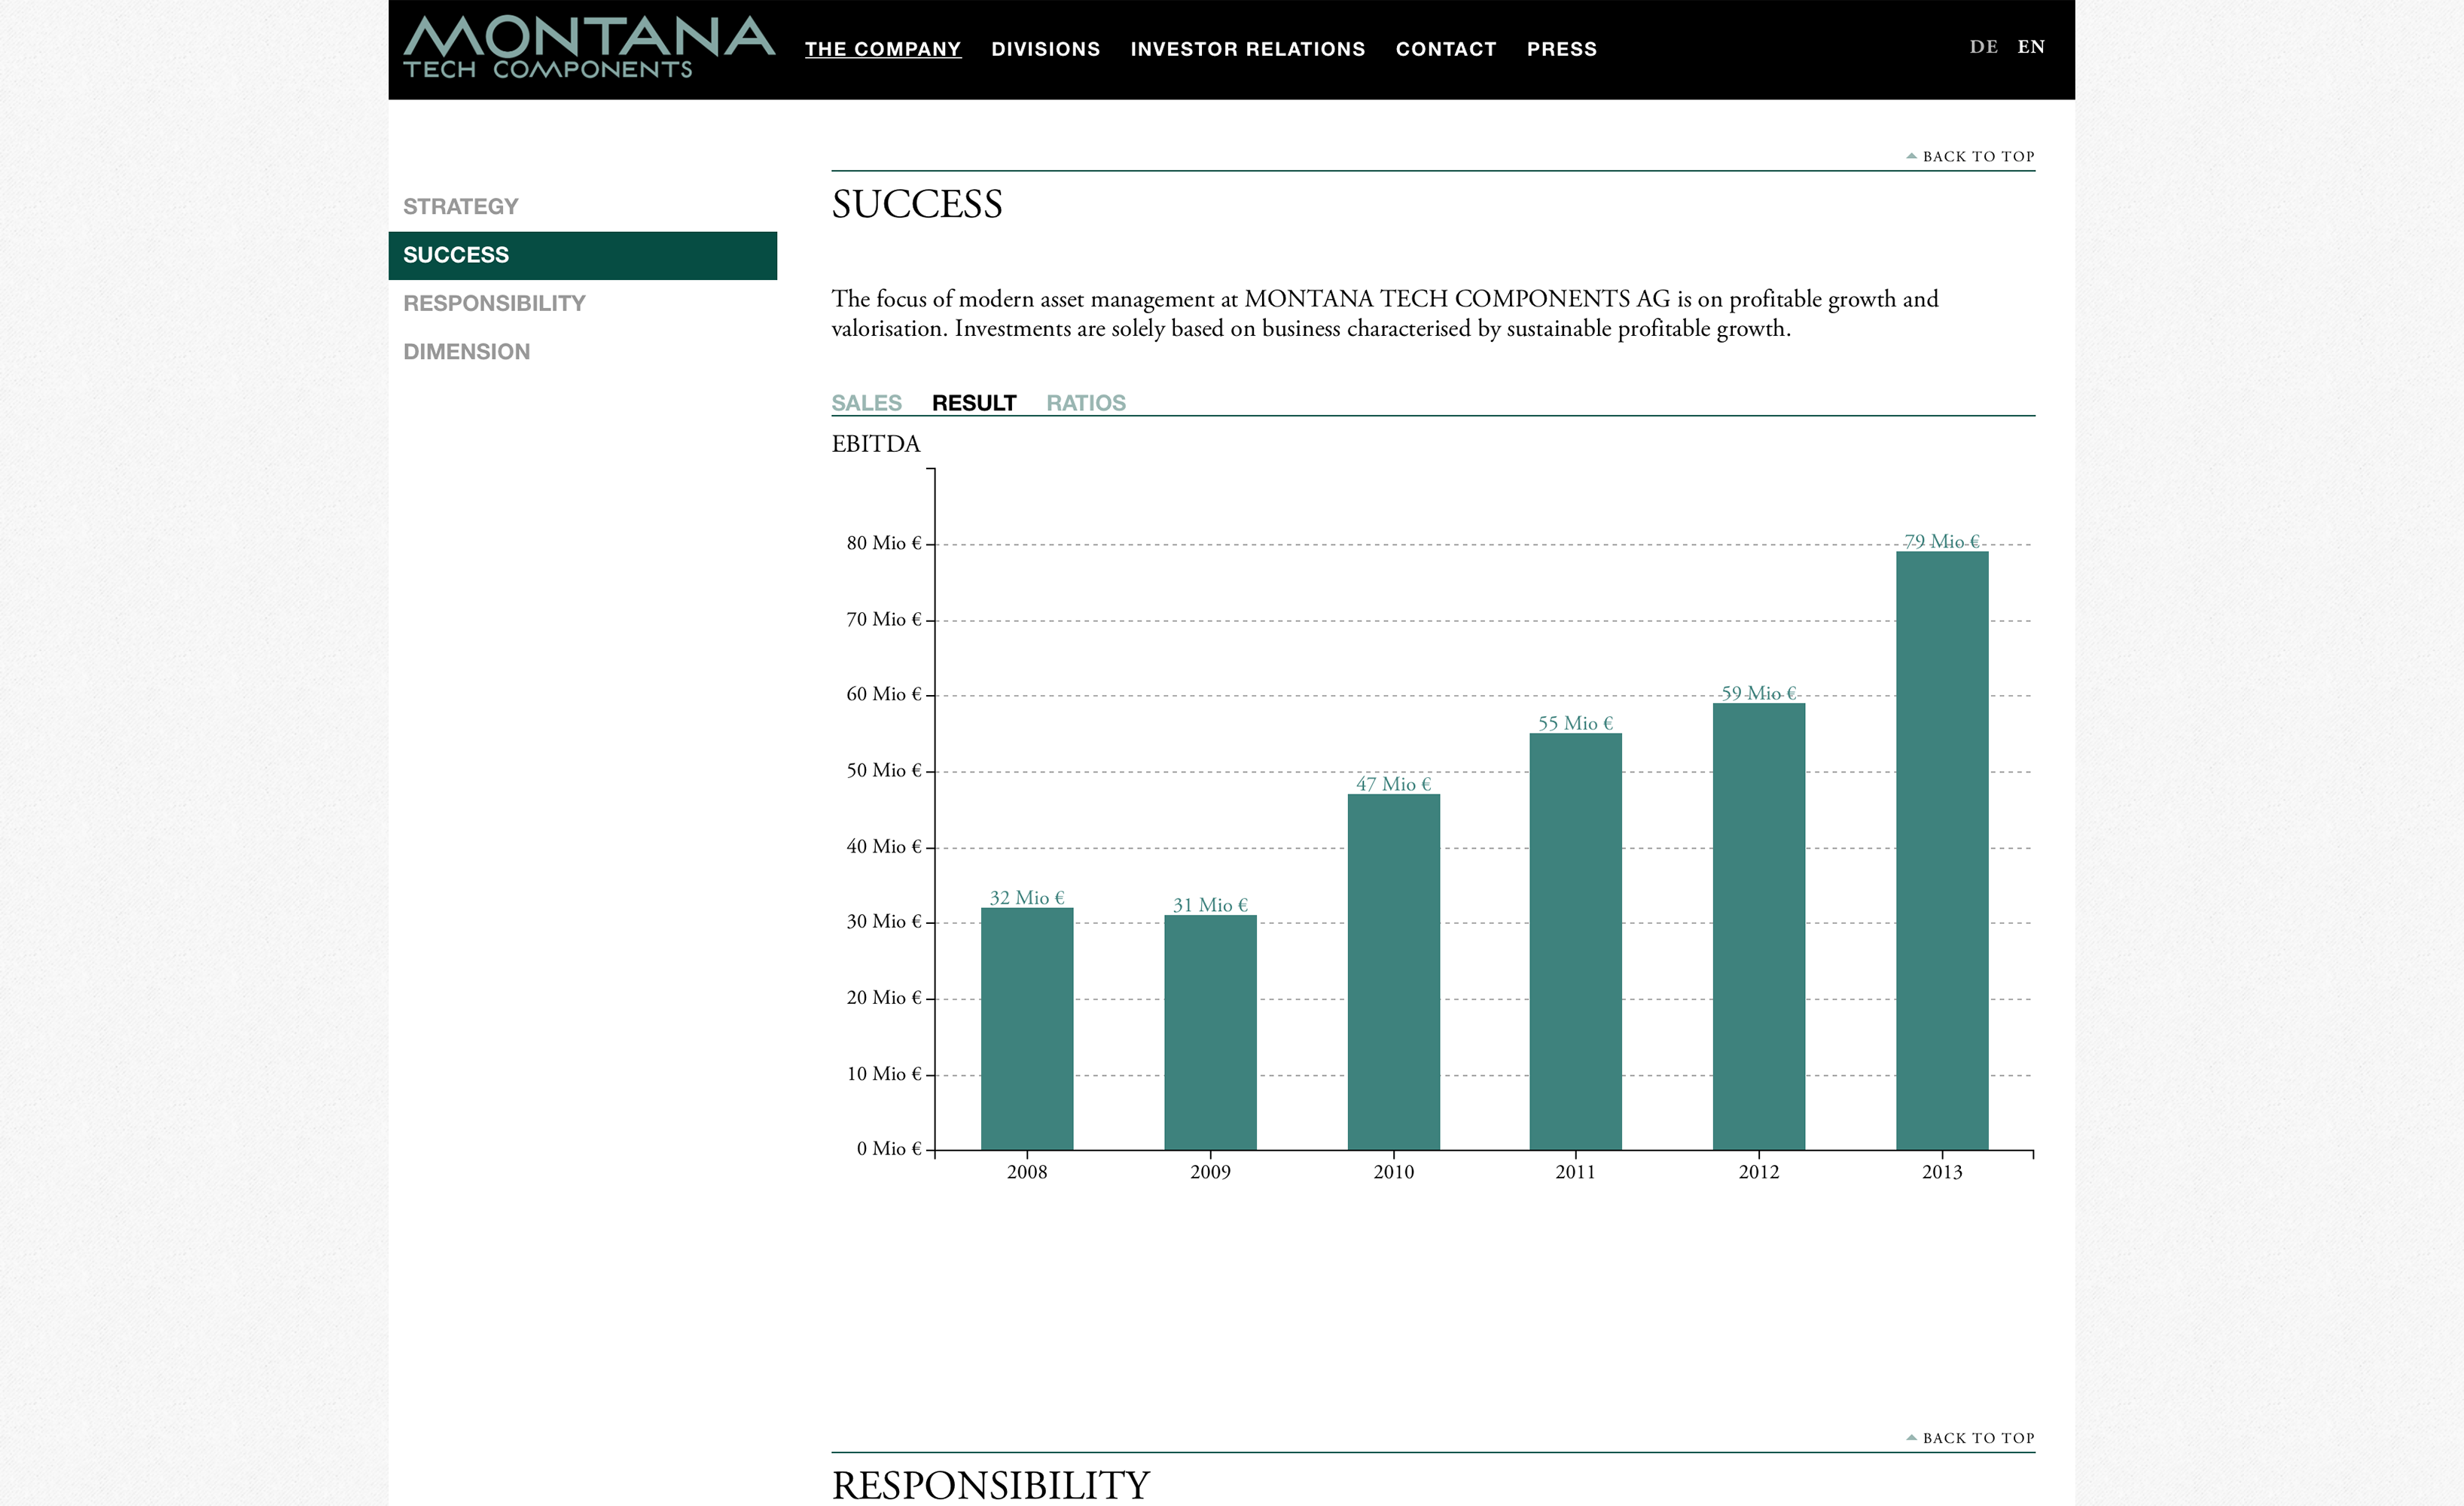Jump to Responsibility sidebar section

click(x=494, y=304)
